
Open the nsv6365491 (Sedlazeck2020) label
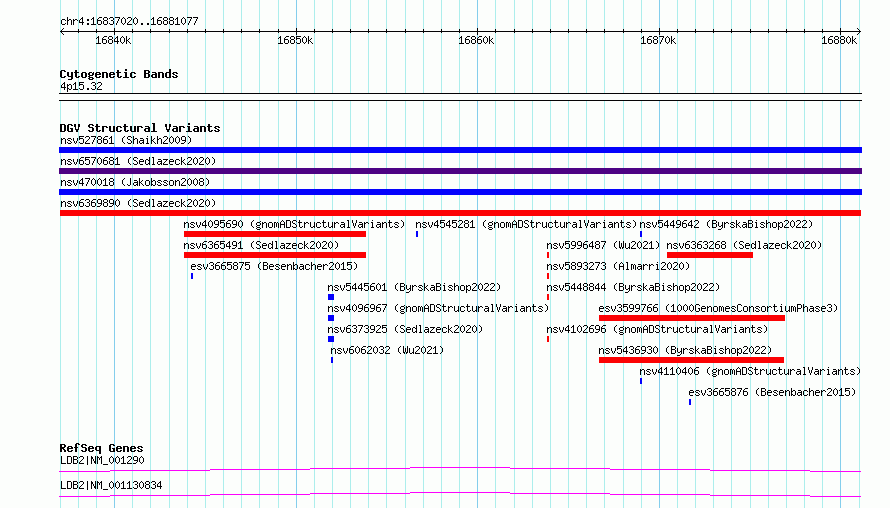261,245
